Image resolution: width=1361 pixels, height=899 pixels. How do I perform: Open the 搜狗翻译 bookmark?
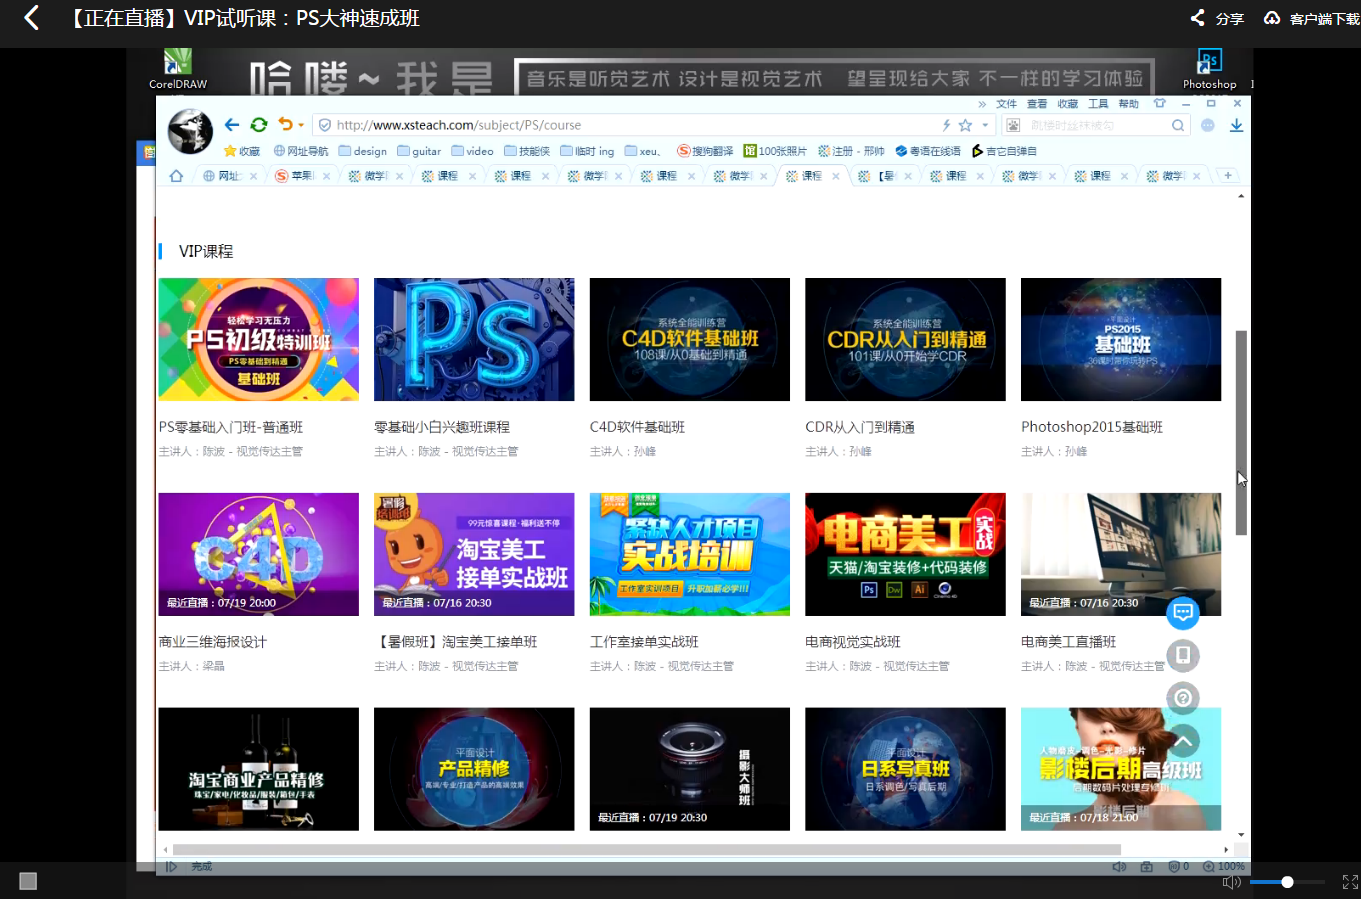pyautogui.click(x=705, y=151)
